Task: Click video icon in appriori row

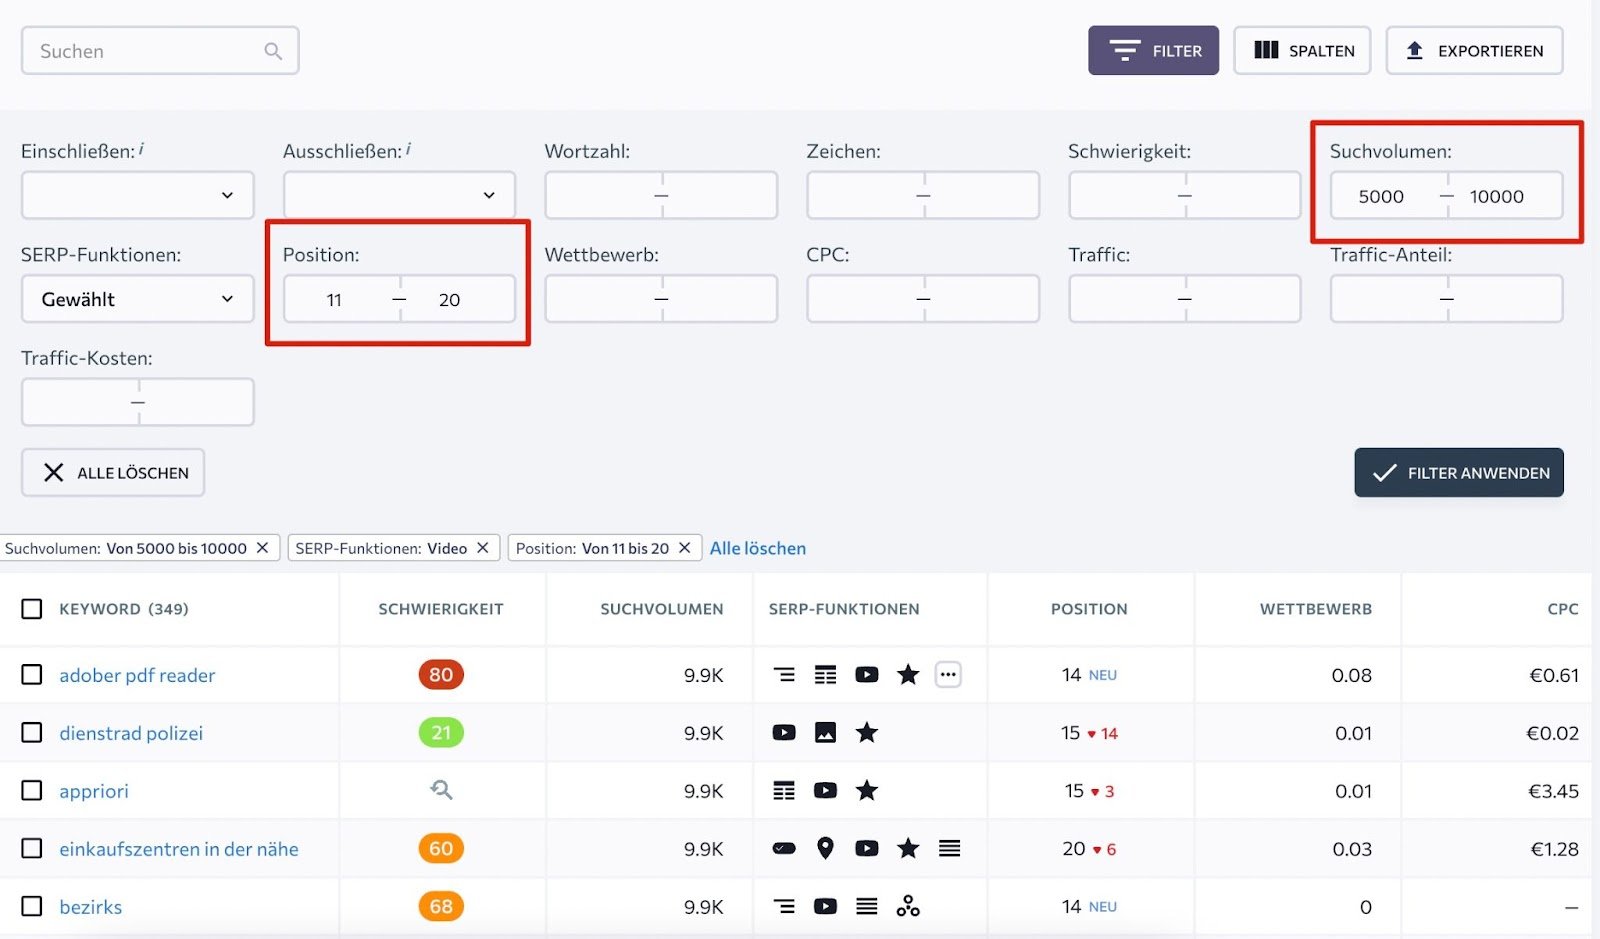Action: click(x=825, y=791)
